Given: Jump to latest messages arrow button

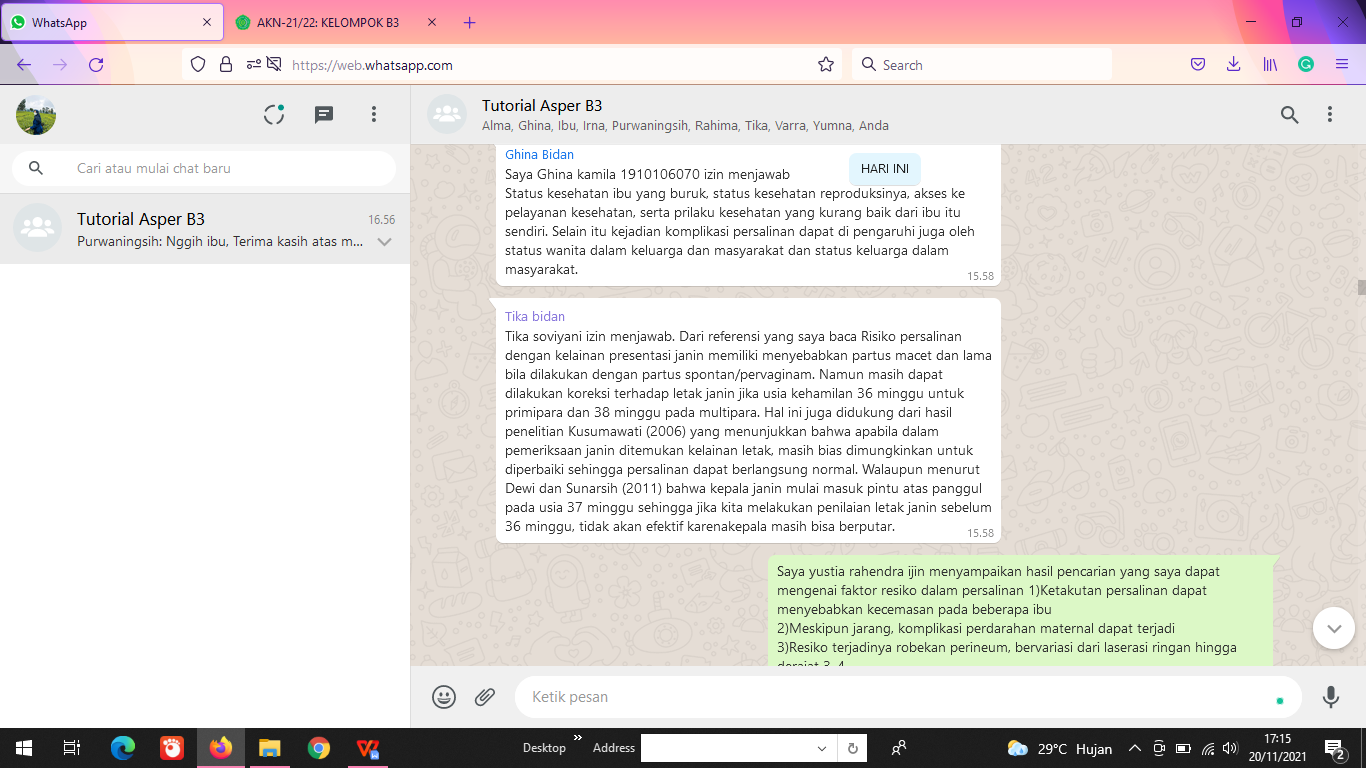Looking at the screenshot, I should (x=1334, y=628).
